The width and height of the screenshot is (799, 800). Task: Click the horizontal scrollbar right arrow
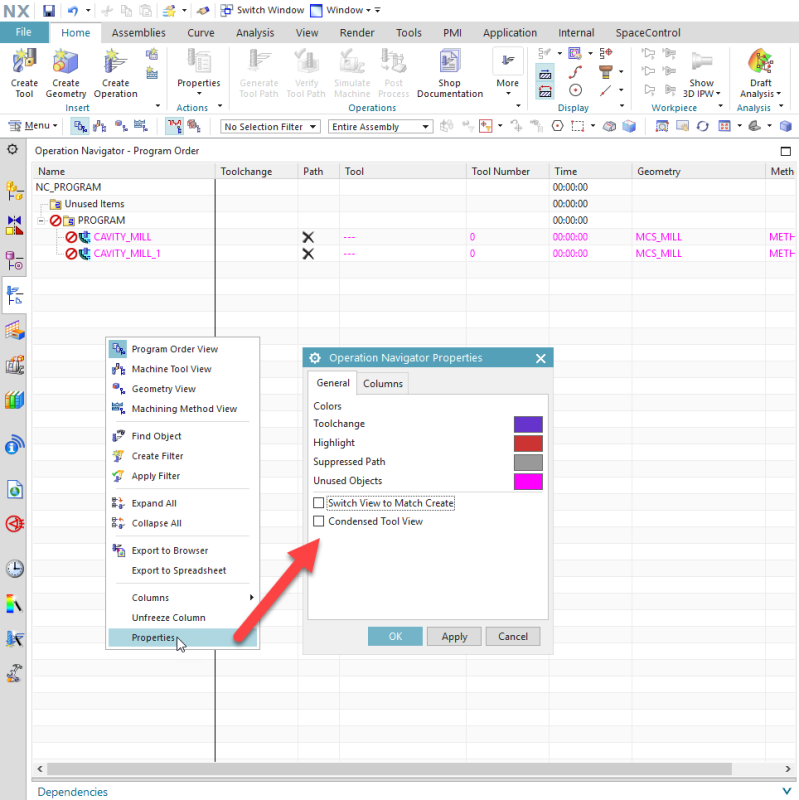pos(788,768)
